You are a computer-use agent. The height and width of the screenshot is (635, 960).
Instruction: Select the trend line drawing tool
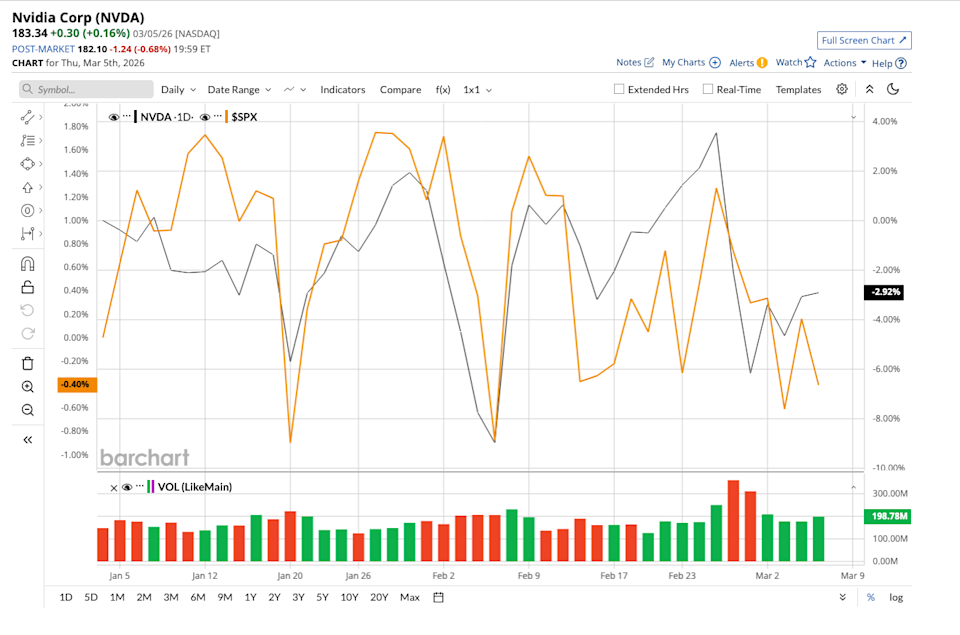click(27, 117)
